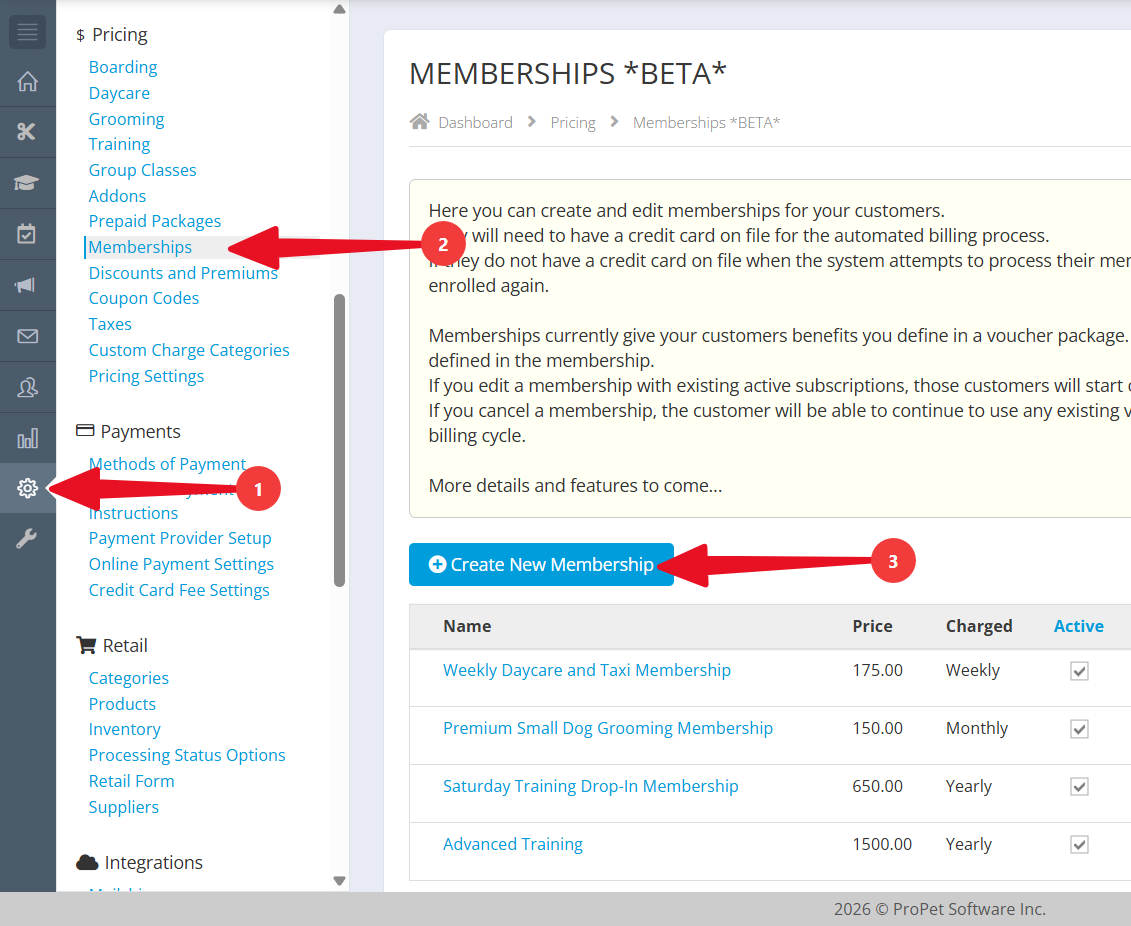Screen dimensions: 1131x926
Task: Click the Name column header
Action: (467, 627)
